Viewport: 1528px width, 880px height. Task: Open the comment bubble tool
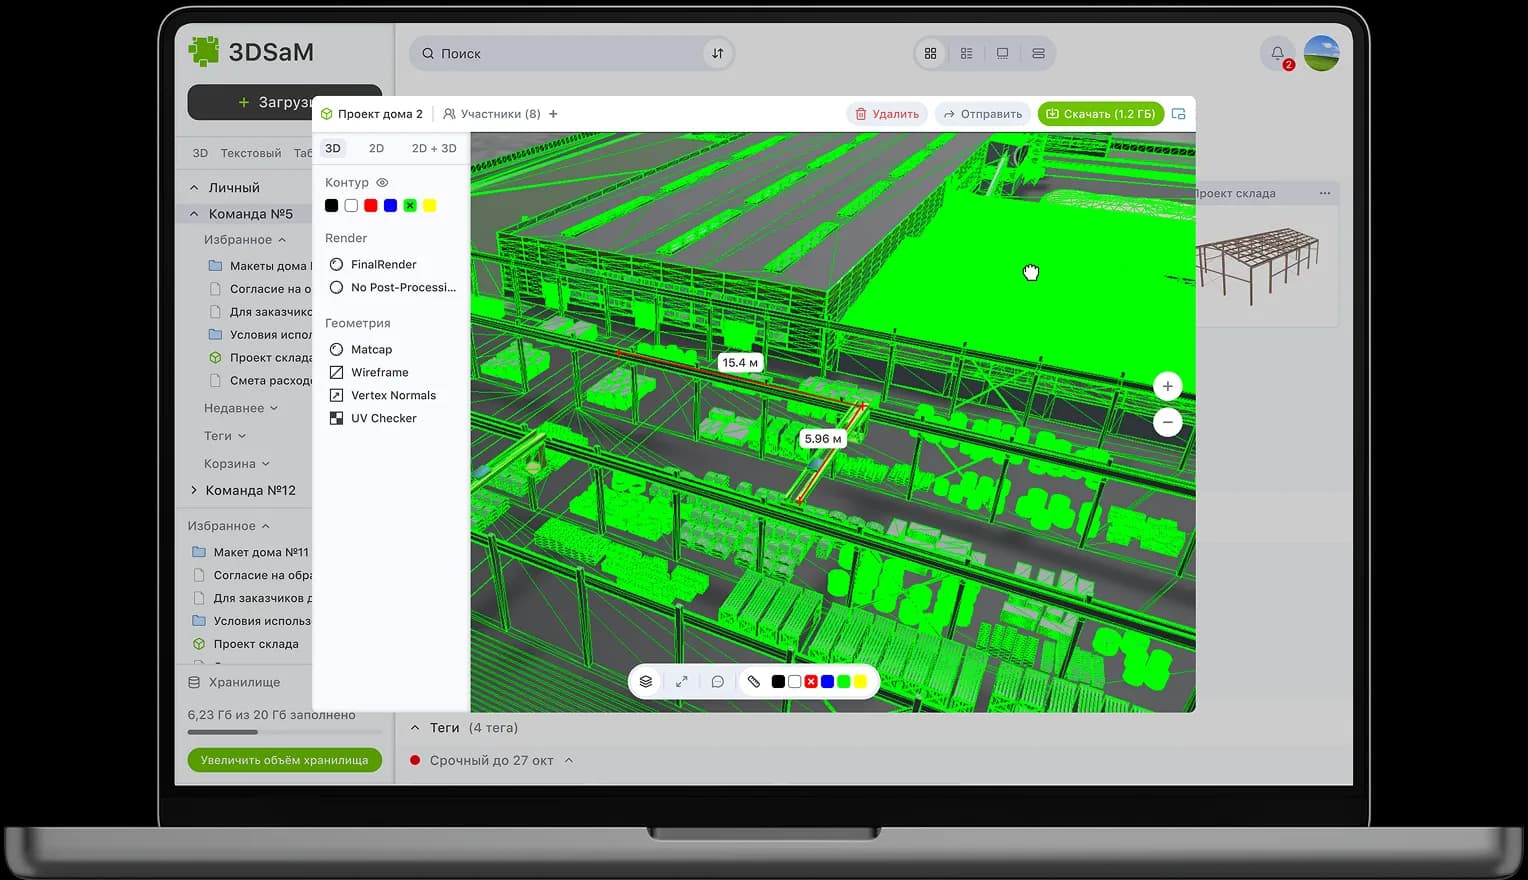tap(717, 682)
